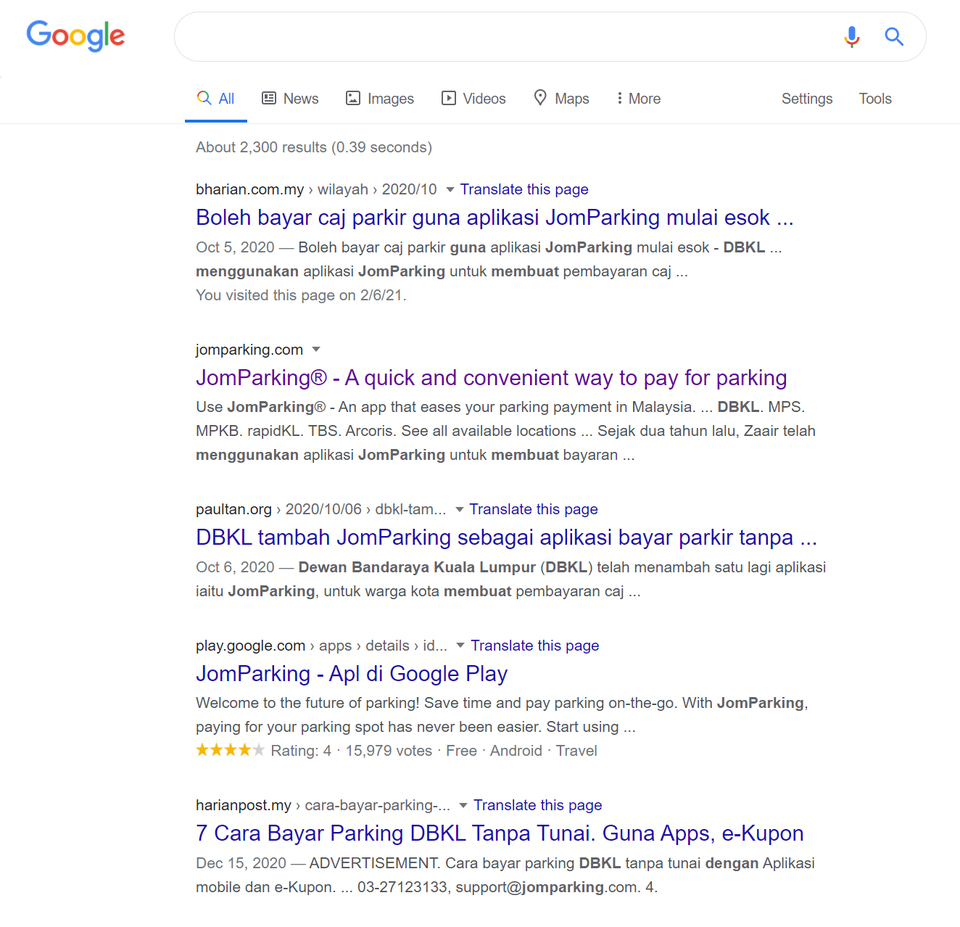
Task: Open Settings in the search bar
Action: tap(807, 99)
